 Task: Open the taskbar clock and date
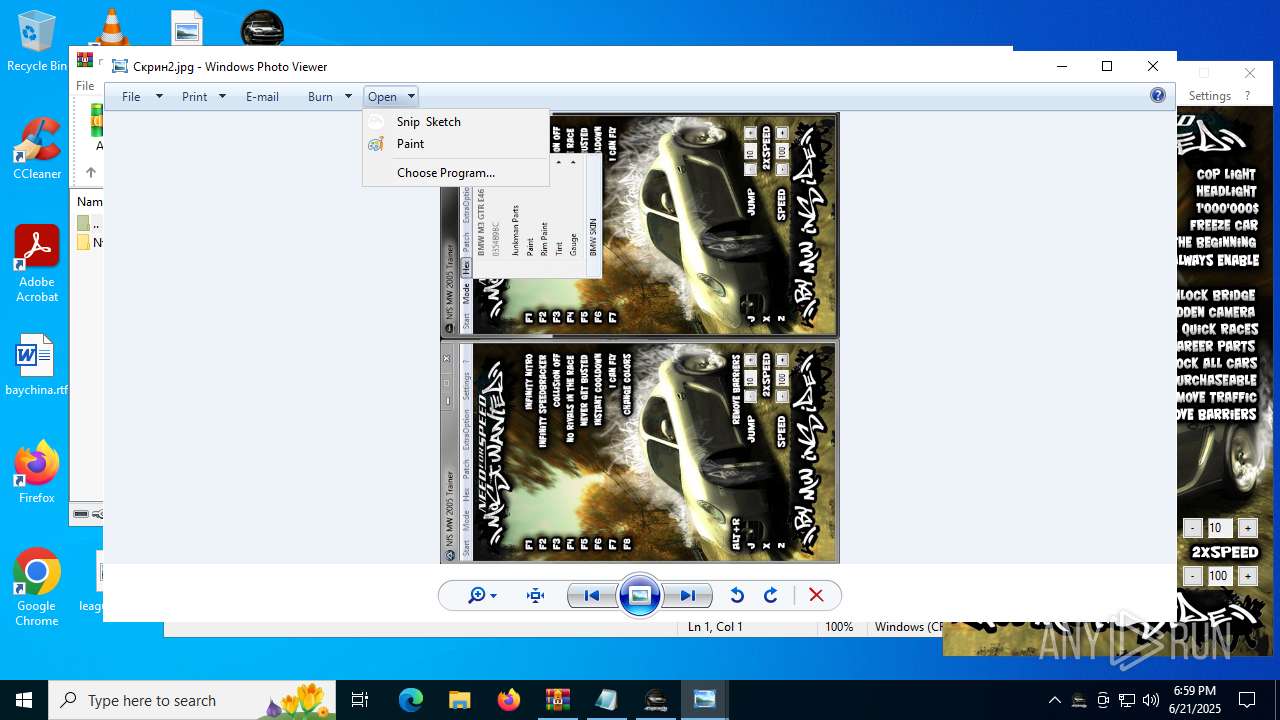[1194, 700]
